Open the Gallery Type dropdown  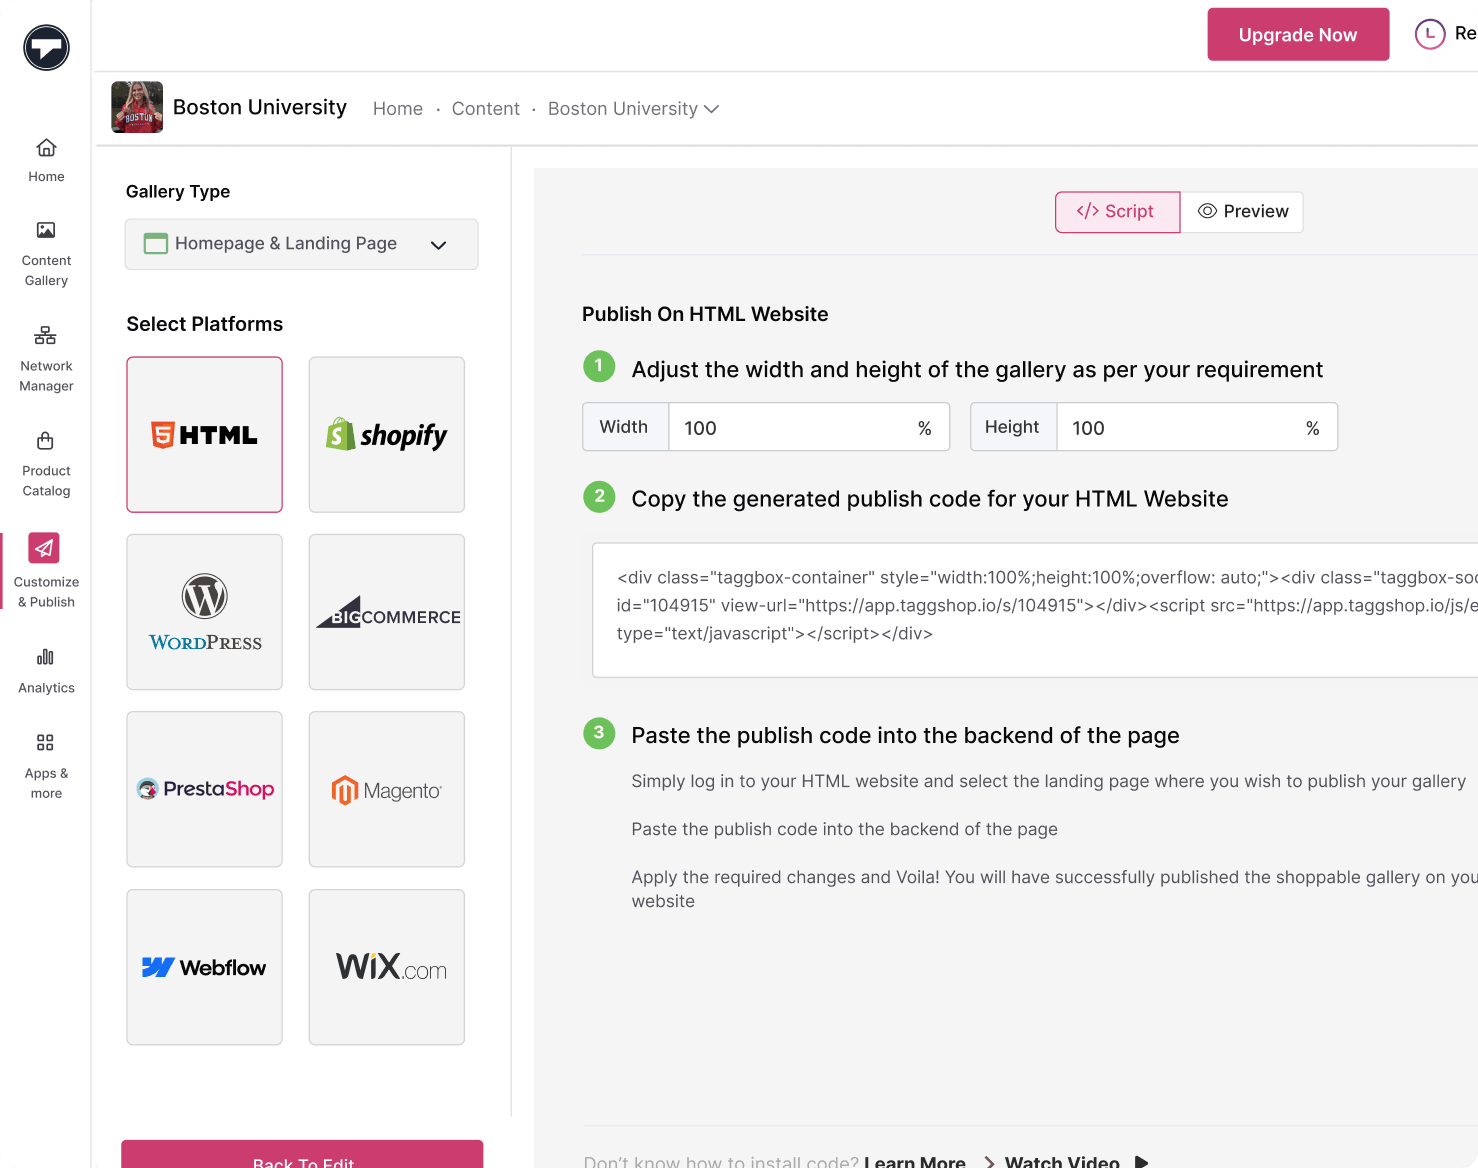[x=301, y=244]
